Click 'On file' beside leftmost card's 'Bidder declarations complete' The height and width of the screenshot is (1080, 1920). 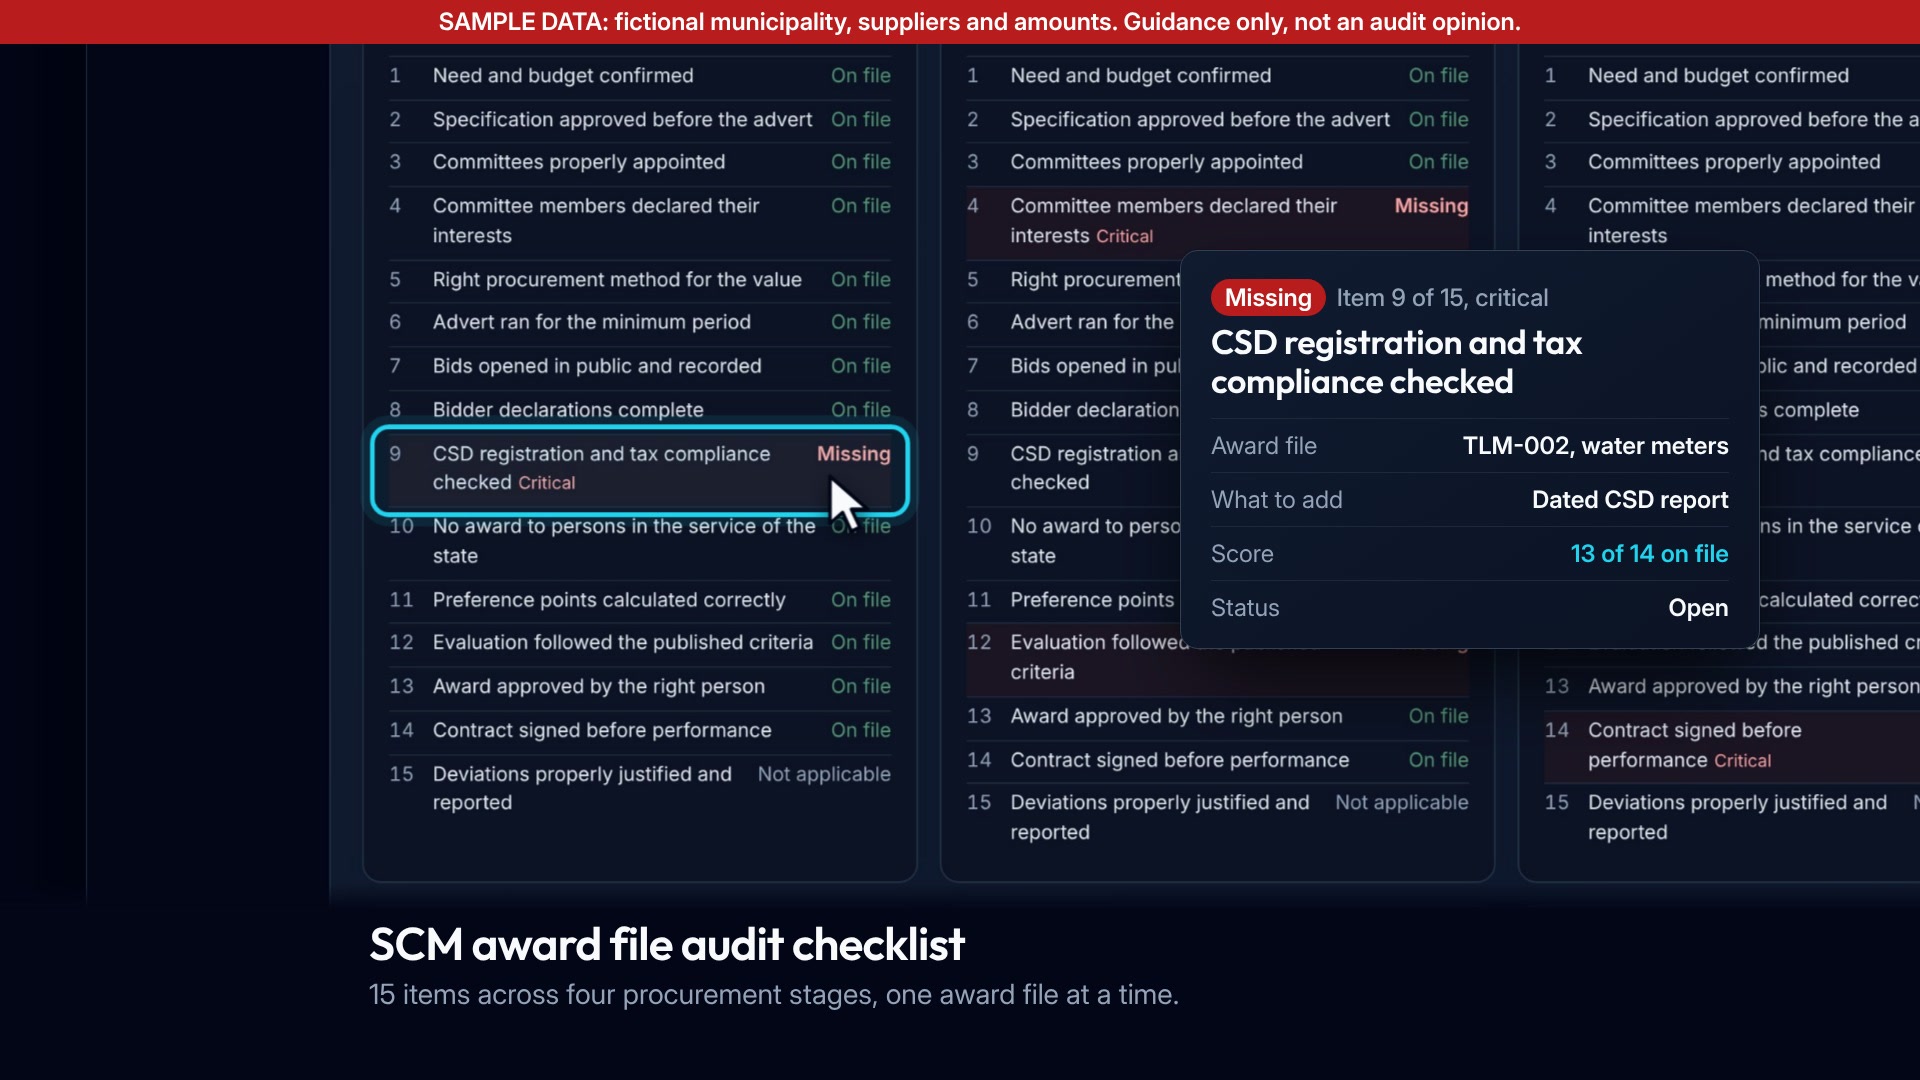tap(860, 410)
